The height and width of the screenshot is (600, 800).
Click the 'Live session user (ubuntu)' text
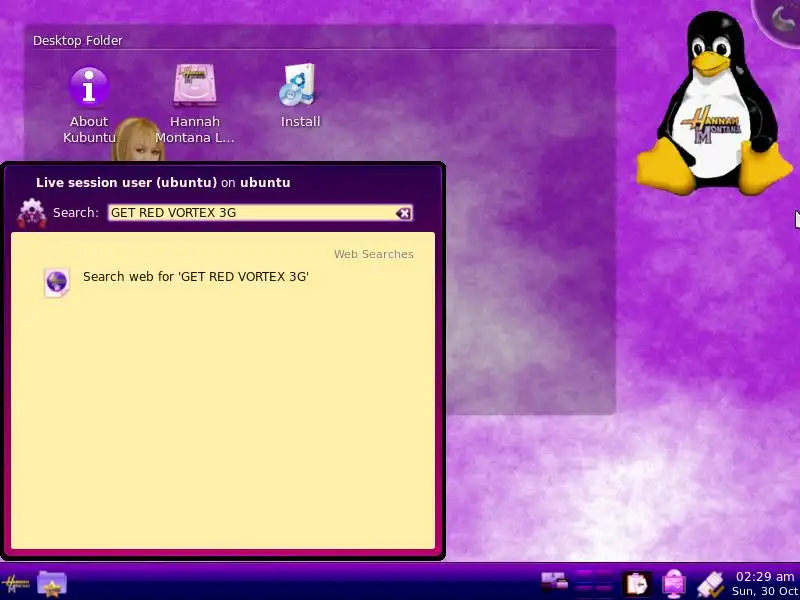(127, 183)
